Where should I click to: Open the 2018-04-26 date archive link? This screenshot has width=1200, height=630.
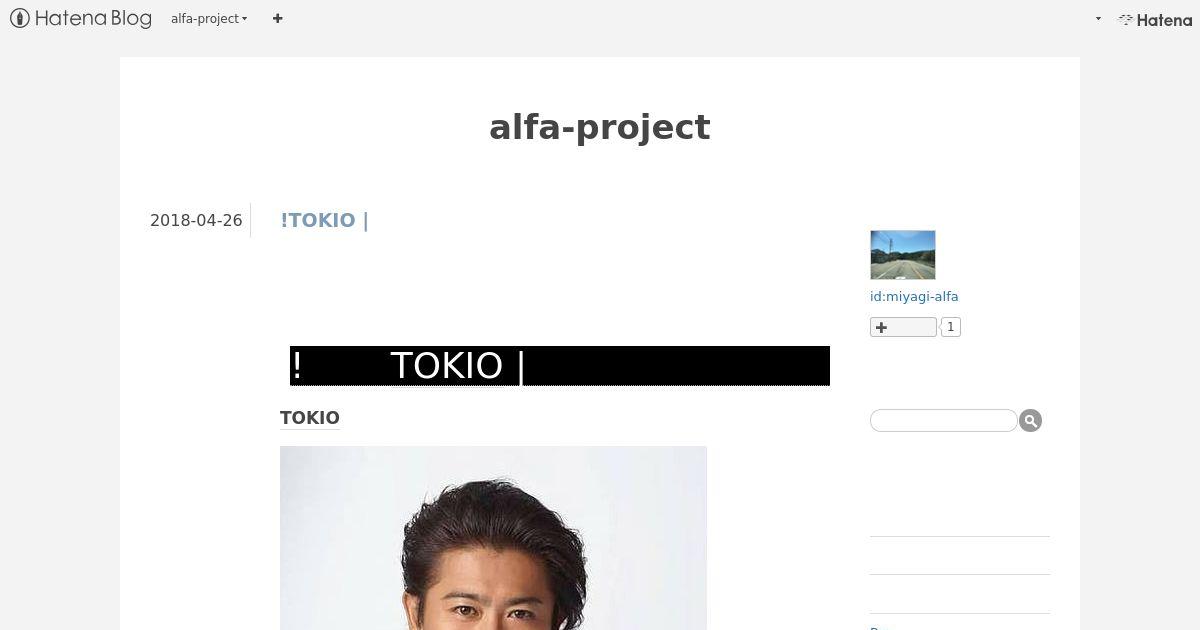(196, 220)
